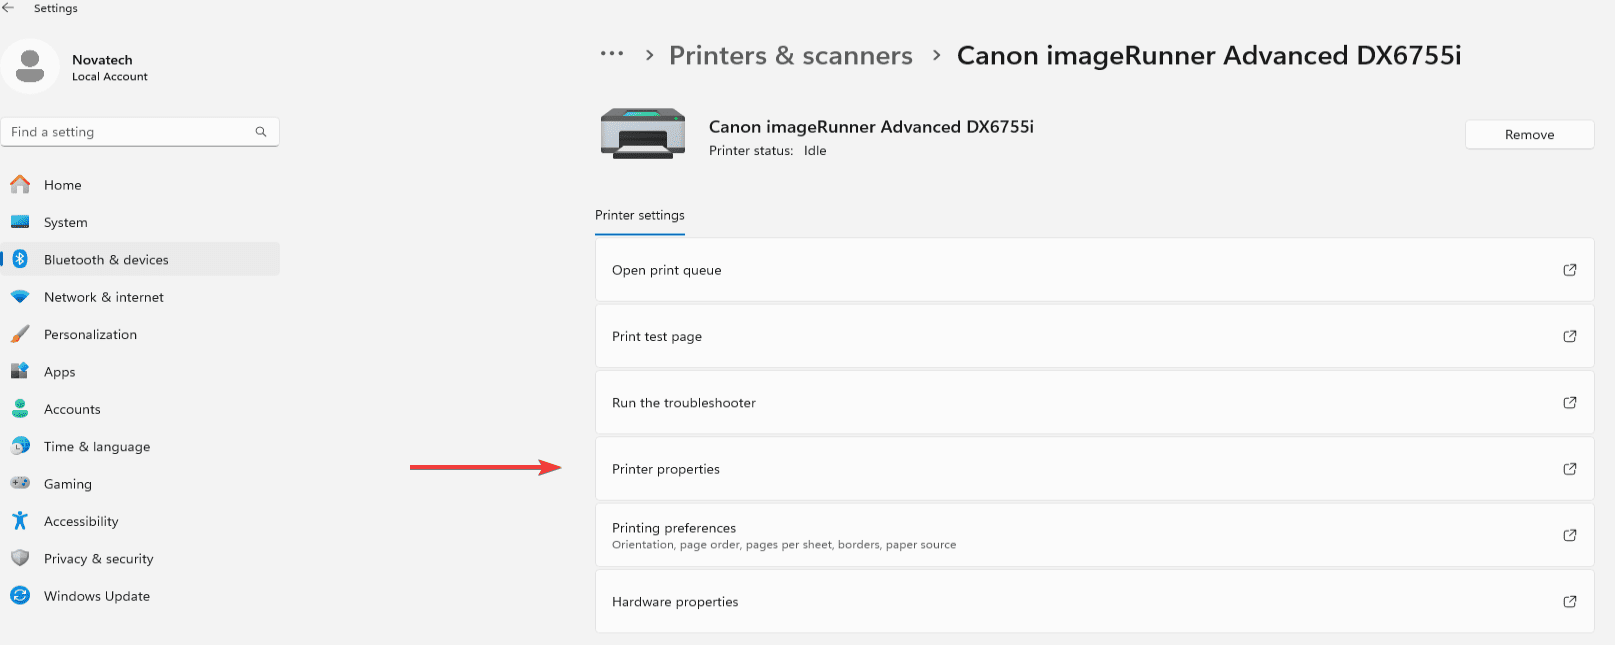1615x645 pixels.
Task: Click the Accounts person icon
Action: pyautogui.click(x=20, y=409)
